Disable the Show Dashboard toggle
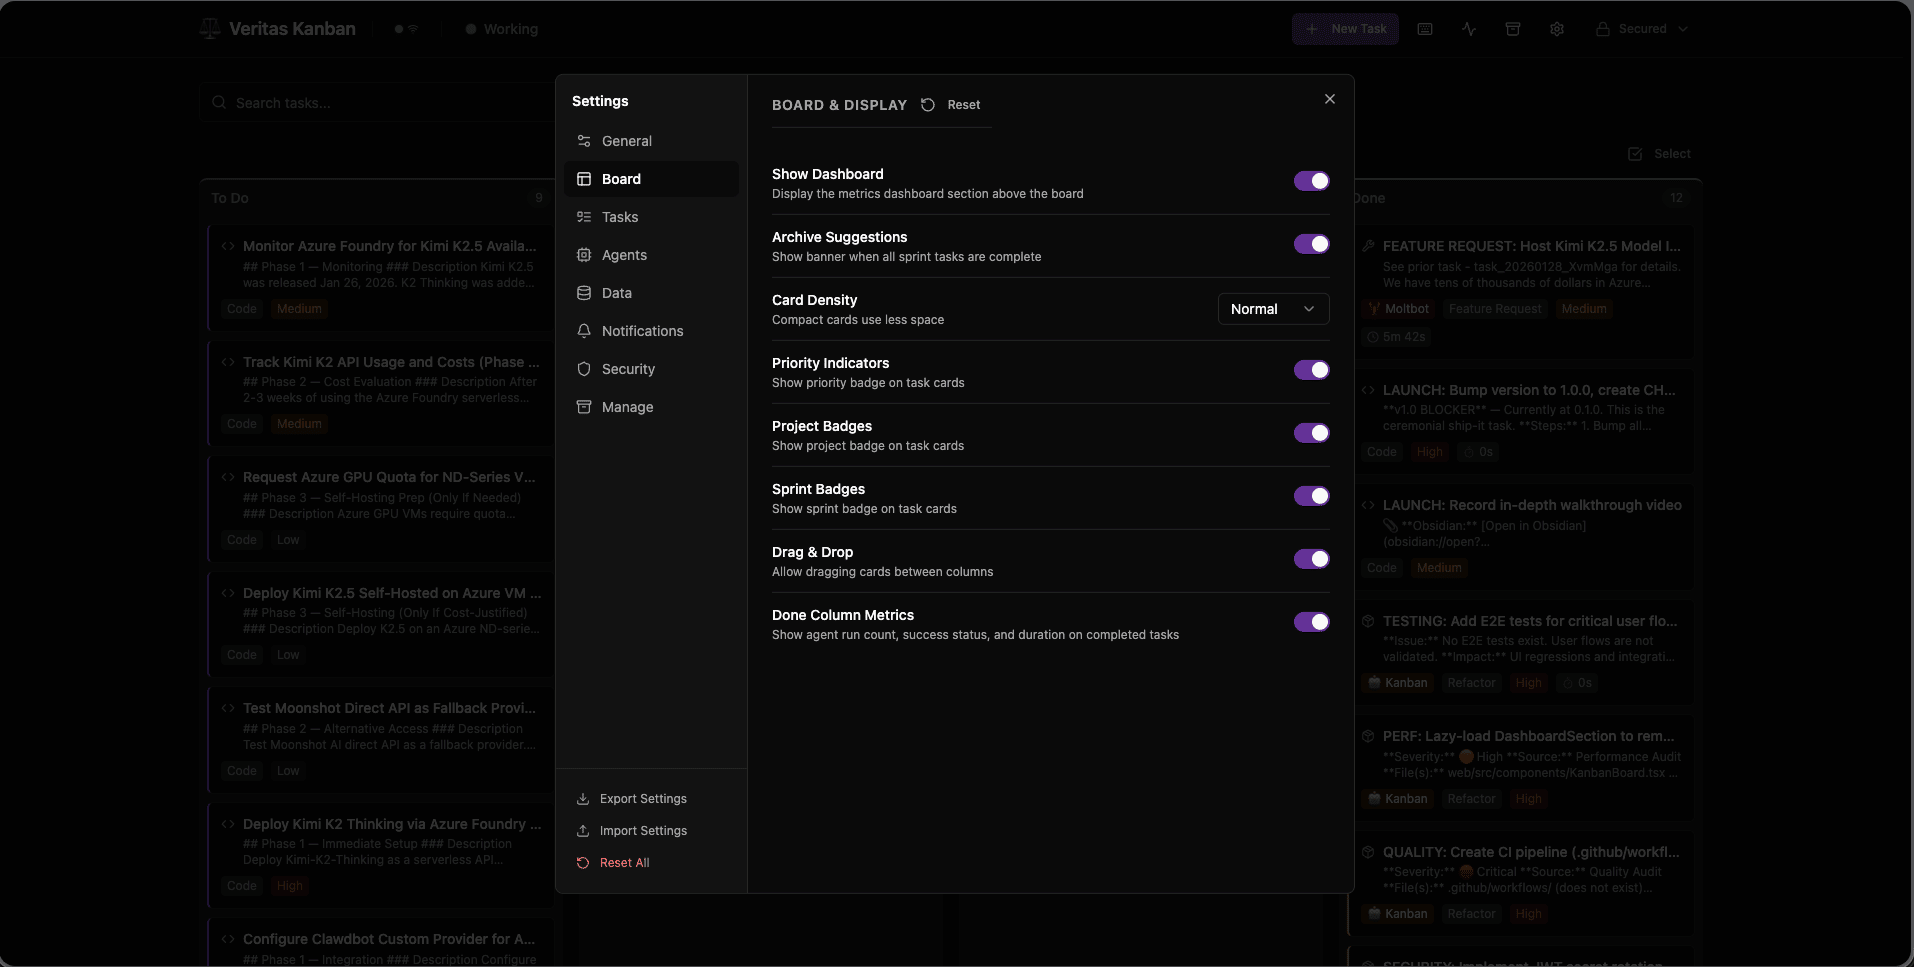The height and width of the screenshot is (967, 1914). [1311, 181]
